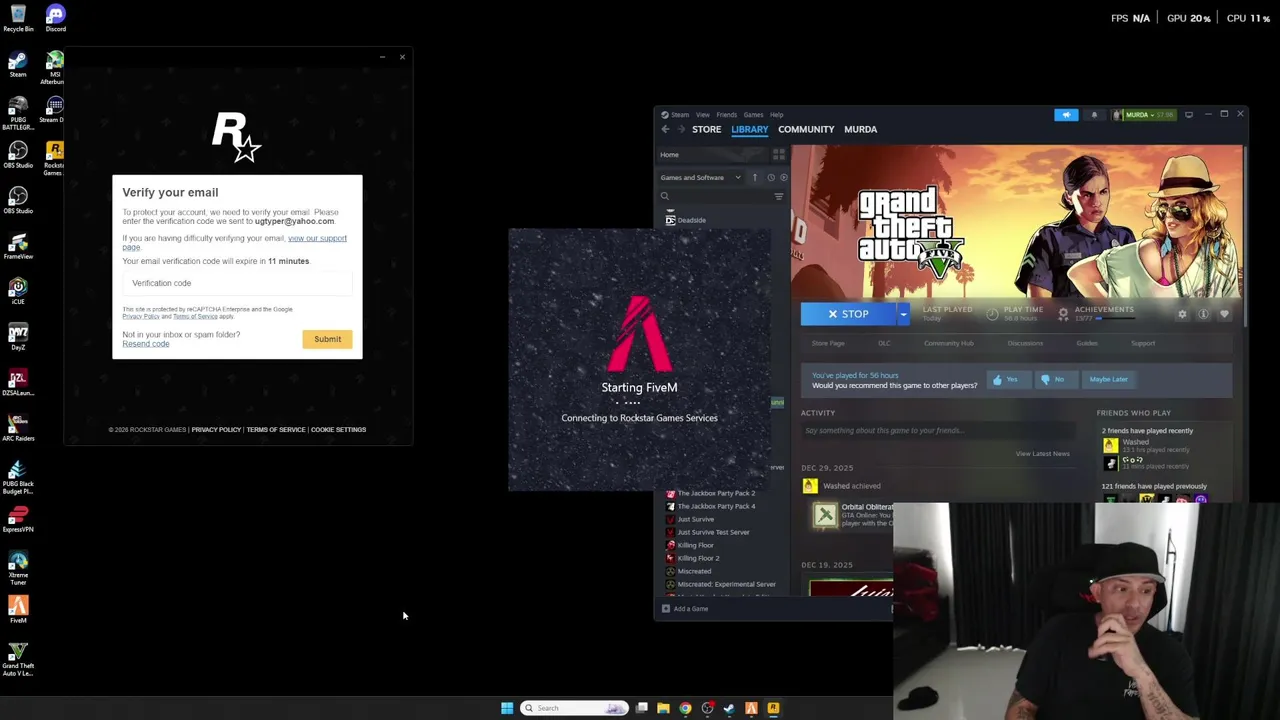Go back with Steam's back arrow

(x=665, y=129)
